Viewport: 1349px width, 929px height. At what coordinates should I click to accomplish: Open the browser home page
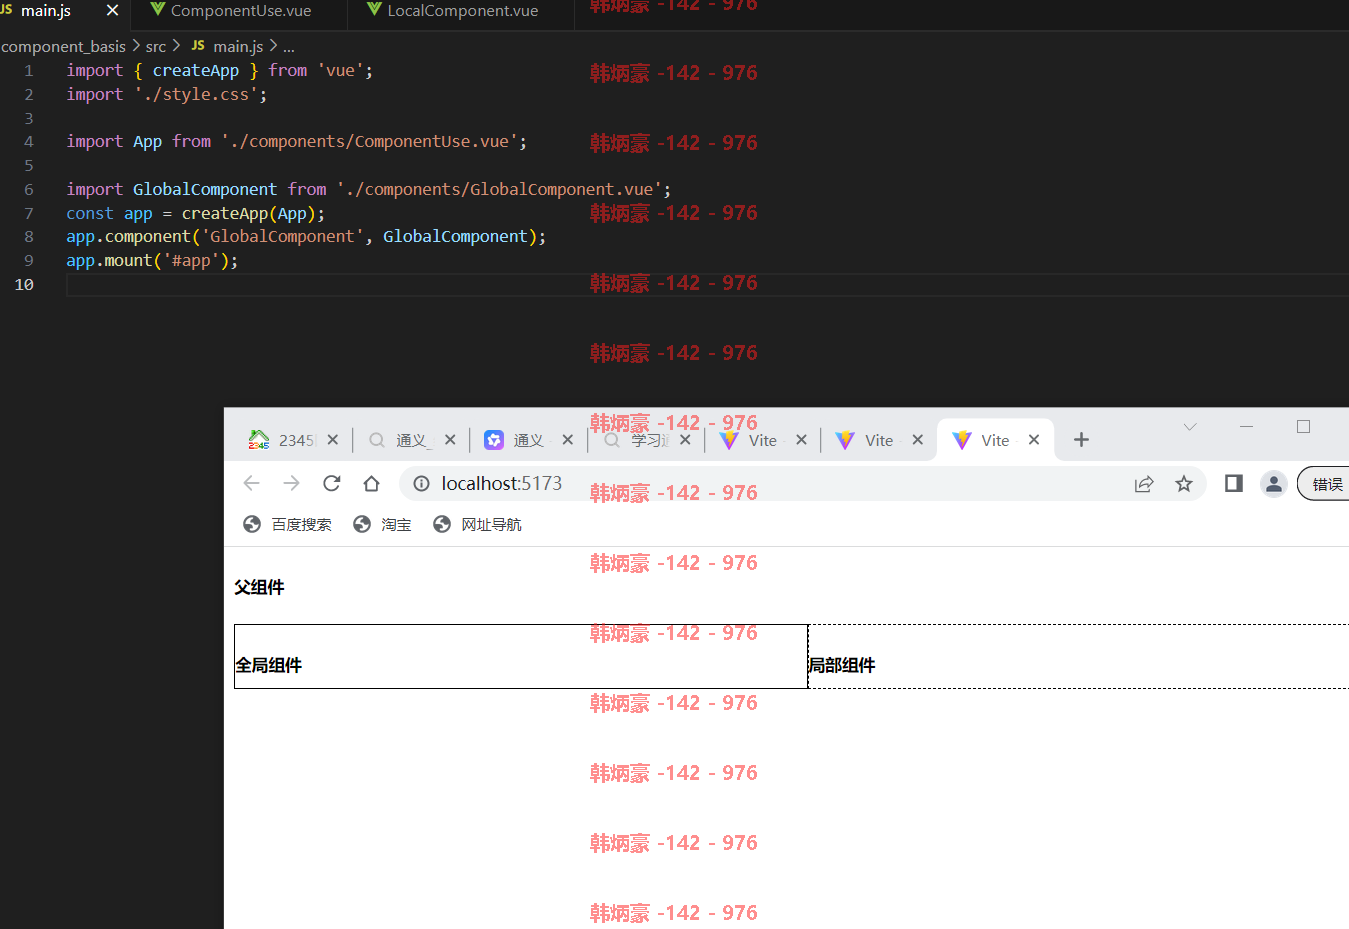point(372,484)
